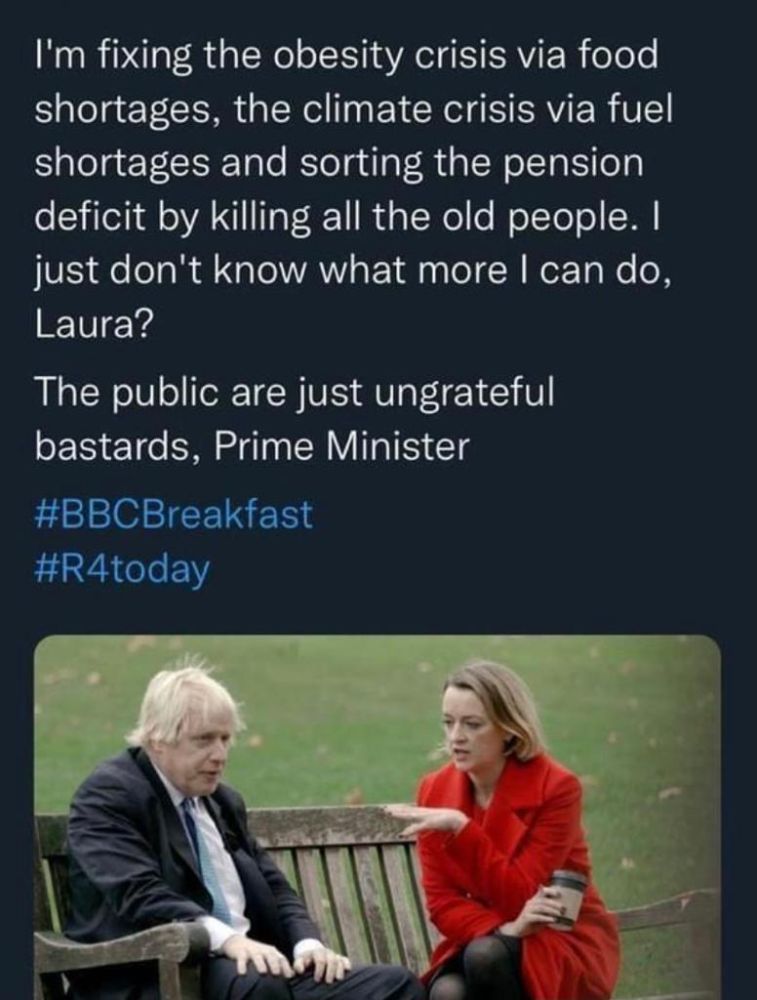Click the tweet paragraph about fixing the obesity crisis
Image resolution: width=757 pixels, height=1000 pixels.
(353, 191)
